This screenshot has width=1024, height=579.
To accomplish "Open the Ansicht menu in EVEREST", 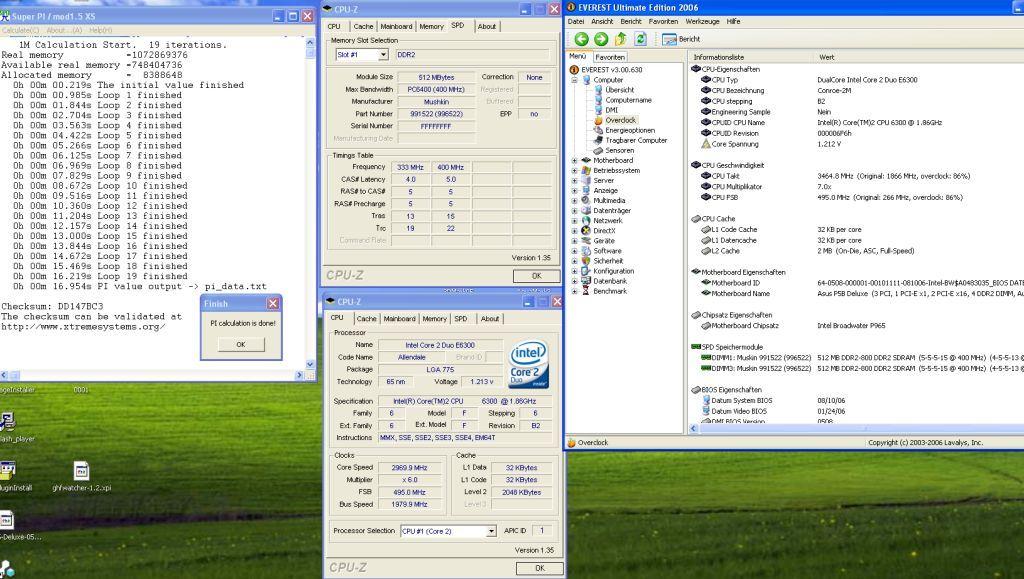I will [x=602, y=22].
